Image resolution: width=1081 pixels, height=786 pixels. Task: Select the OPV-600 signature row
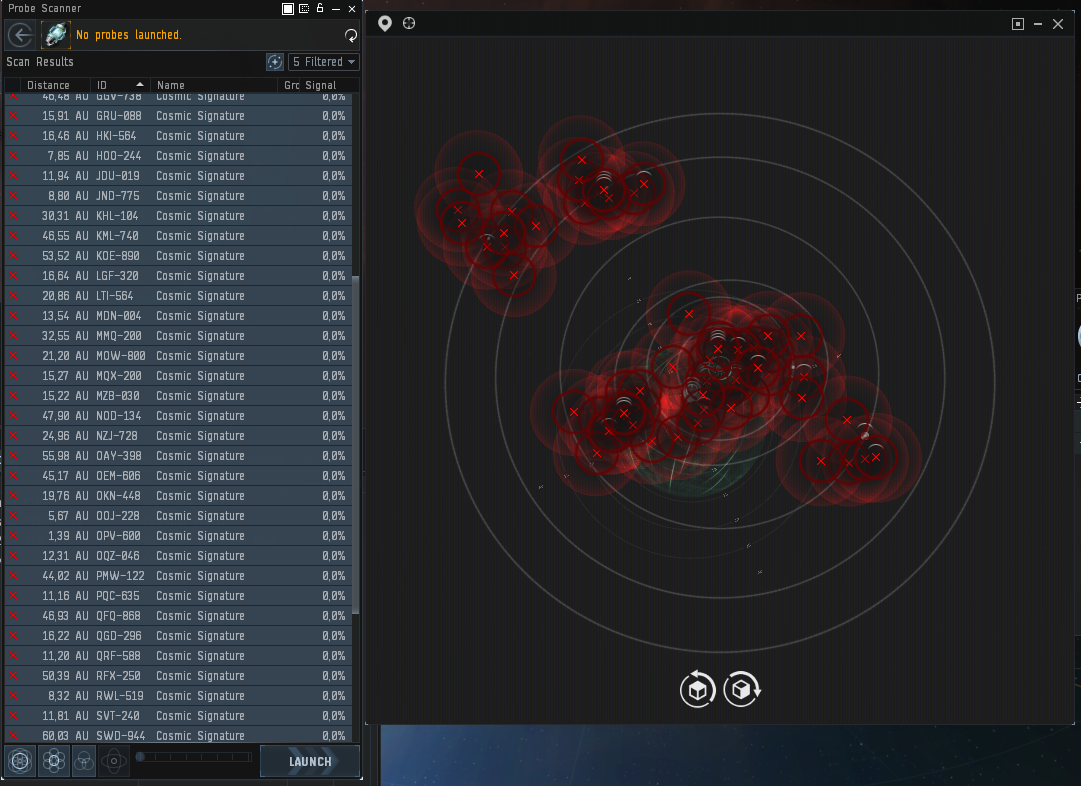point(178,536)
